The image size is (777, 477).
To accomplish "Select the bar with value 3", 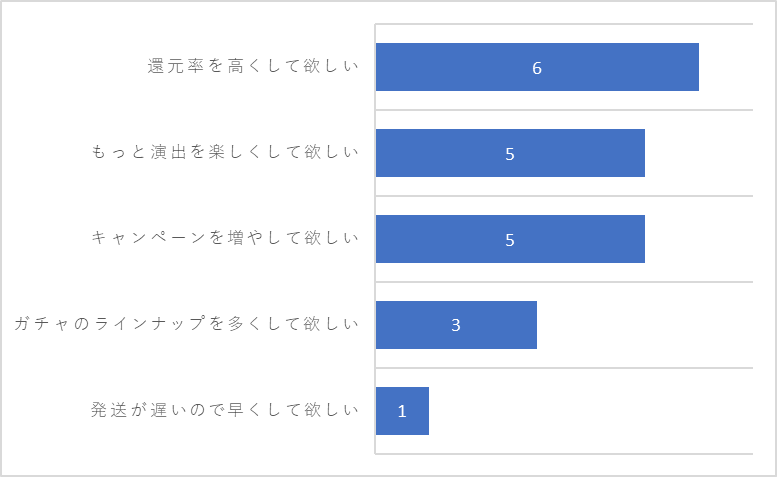I will coord(456,325).
